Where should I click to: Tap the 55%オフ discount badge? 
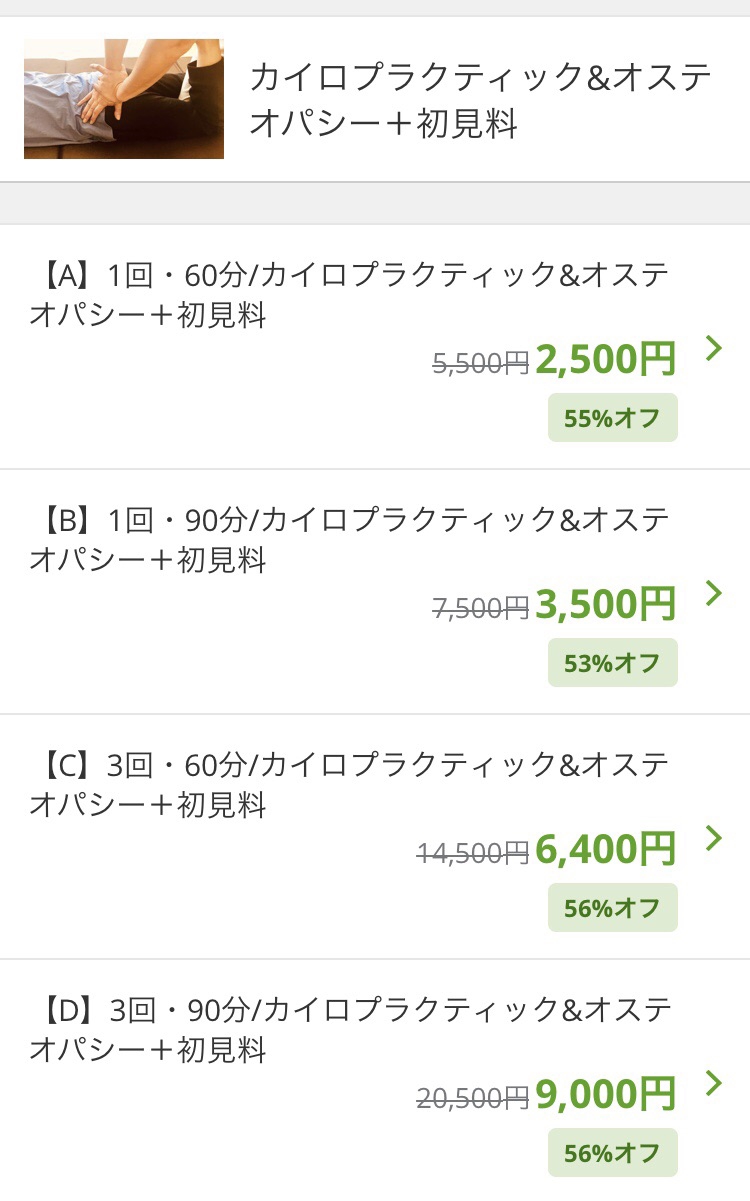[612, 418]
